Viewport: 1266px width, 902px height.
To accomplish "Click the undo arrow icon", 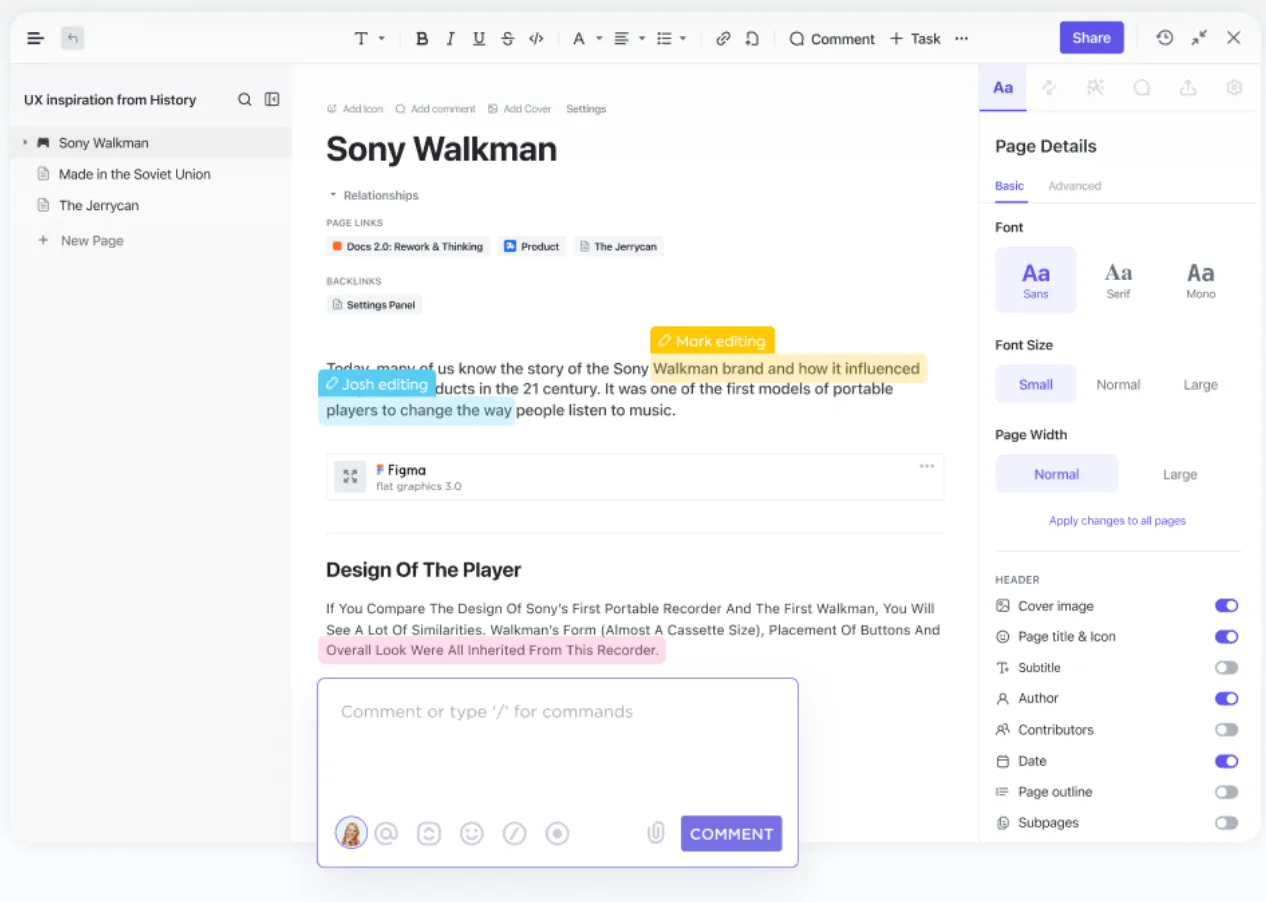I will [72, 38].
